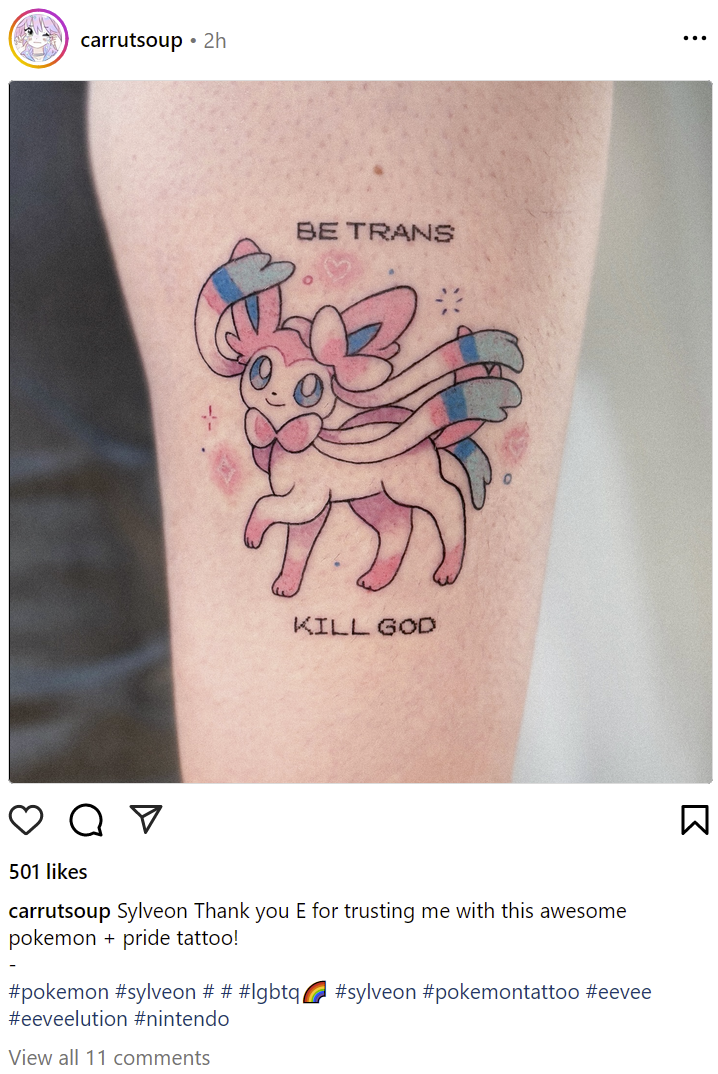718x1074 pixels.
Task: Open the #pokemontattoo hashtag
Action: click(501, 992)
